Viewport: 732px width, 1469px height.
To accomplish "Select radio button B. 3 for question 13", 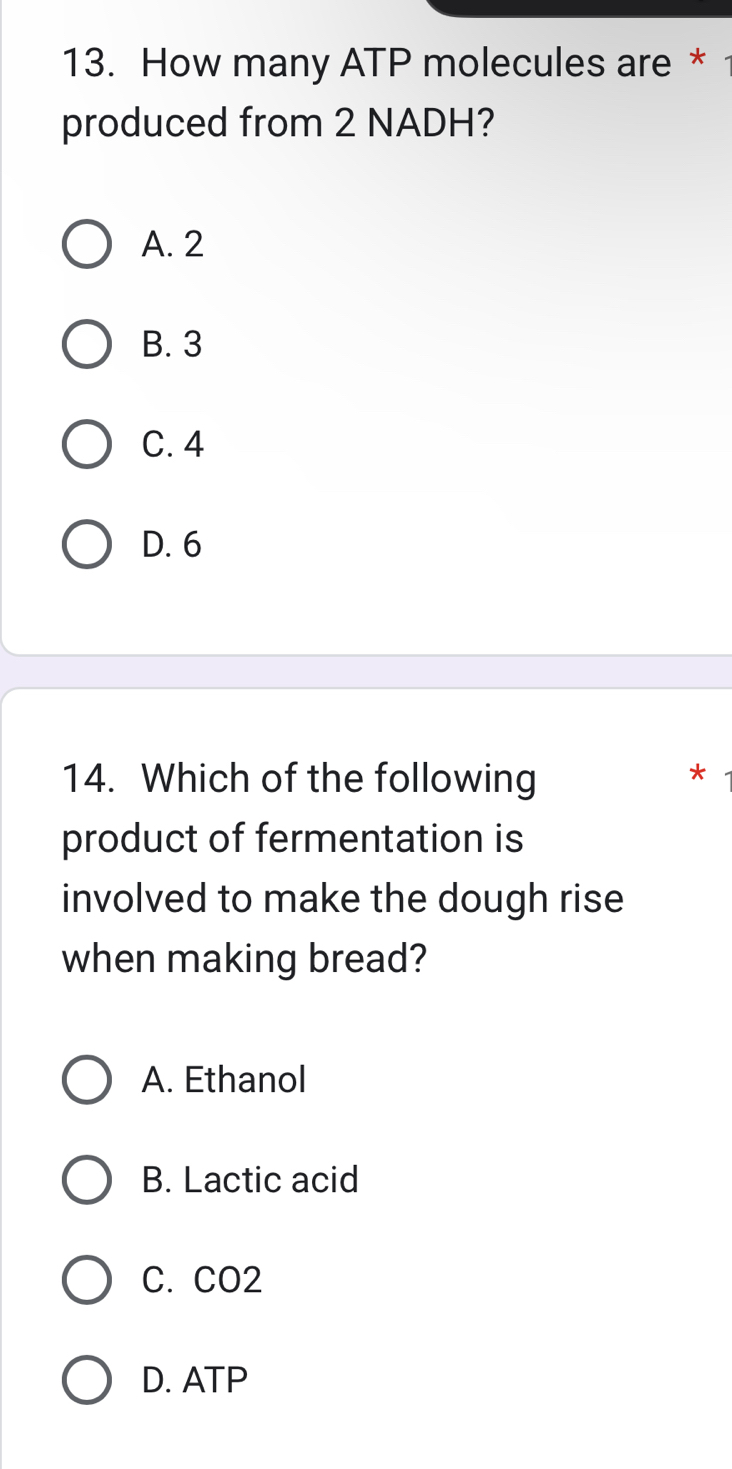I will [x=86, y=344].
